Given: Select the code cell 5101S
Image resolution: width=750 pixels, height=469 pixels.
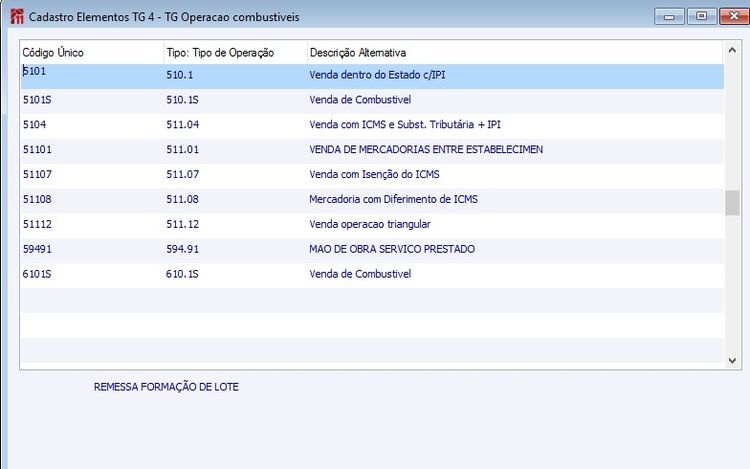Looking at the screenshot, I should (37, 100).
